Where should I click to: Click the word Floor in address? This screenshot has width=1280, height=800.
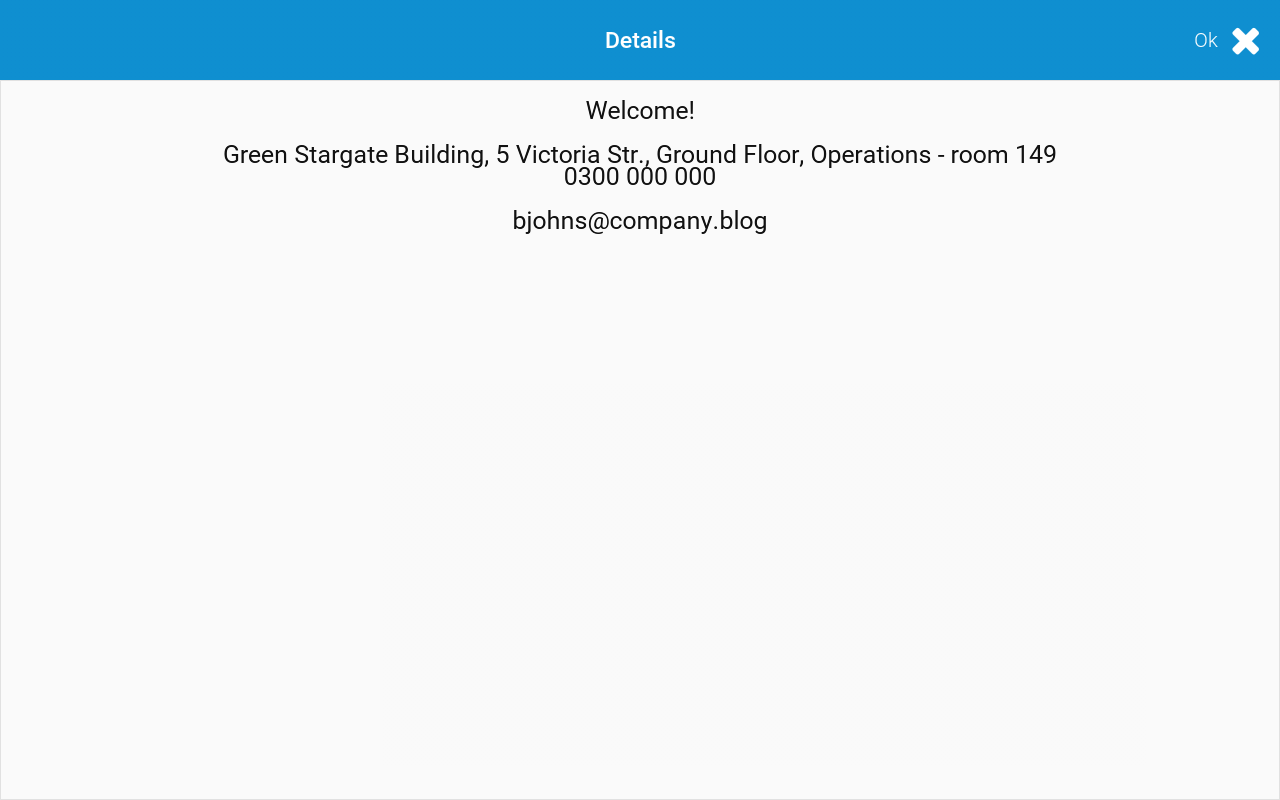[x=772, y=155]
